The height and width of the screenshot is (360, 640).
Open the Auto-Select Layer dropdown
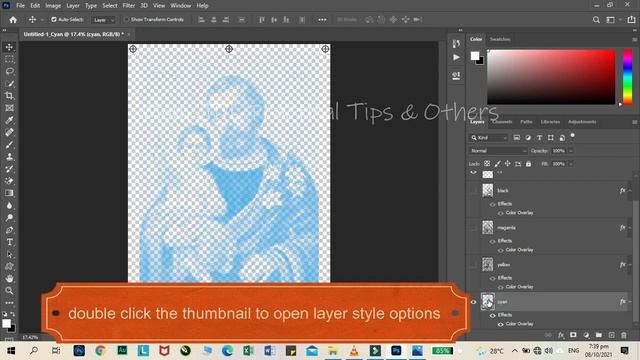(x=104, y=20)
